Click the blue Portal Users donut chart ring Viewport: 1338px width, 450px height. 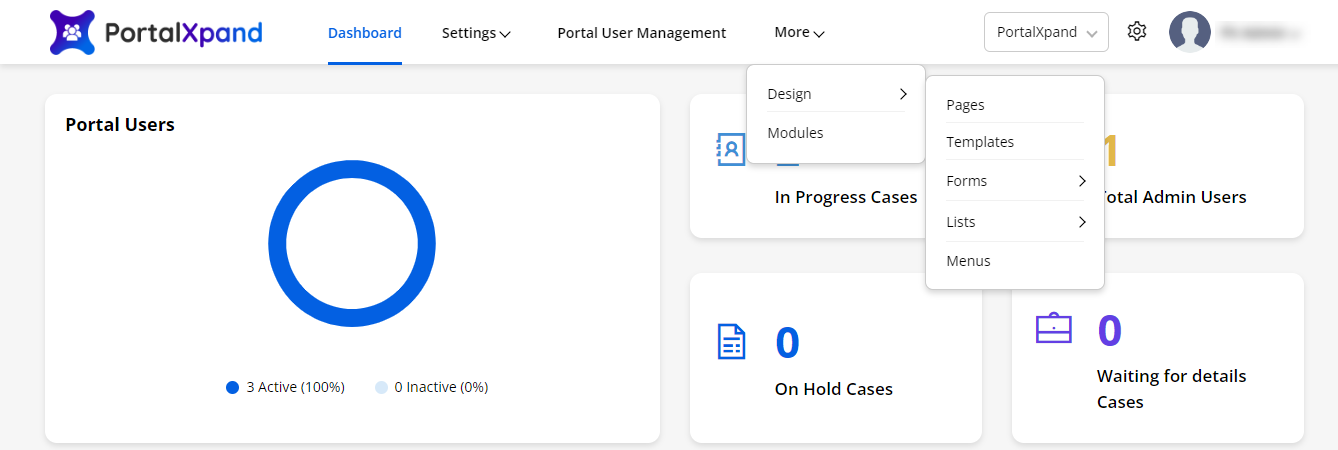[x=277, y=243]
